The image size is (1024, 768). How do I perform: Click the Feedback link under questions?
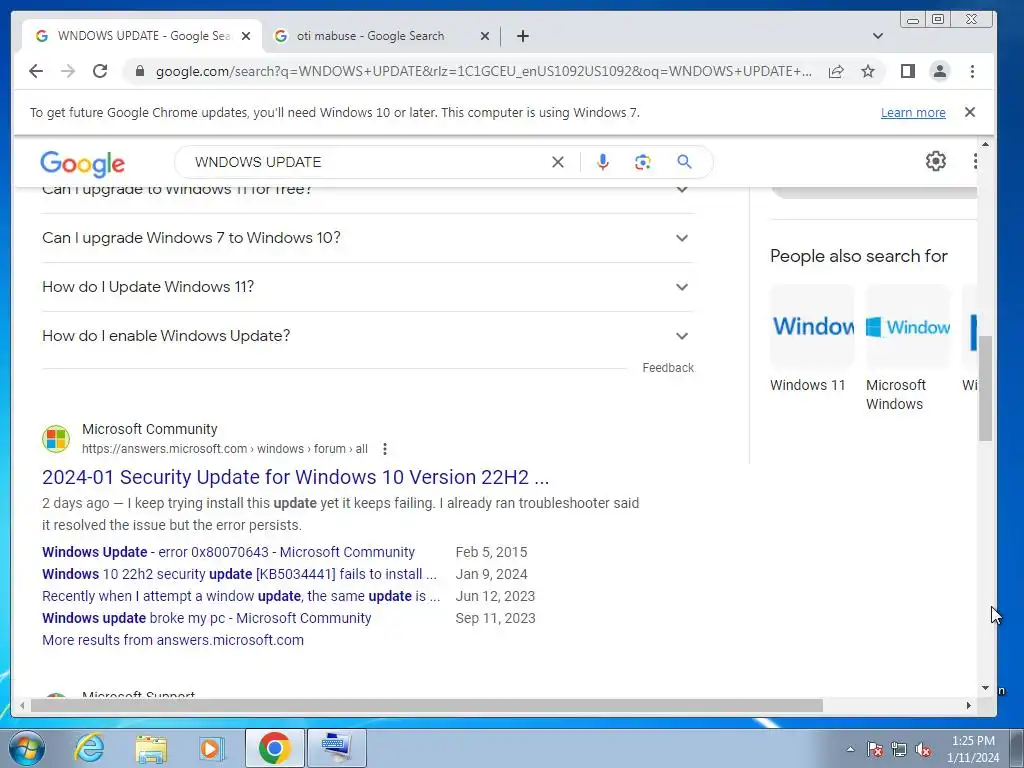click(x=667, y=368)
